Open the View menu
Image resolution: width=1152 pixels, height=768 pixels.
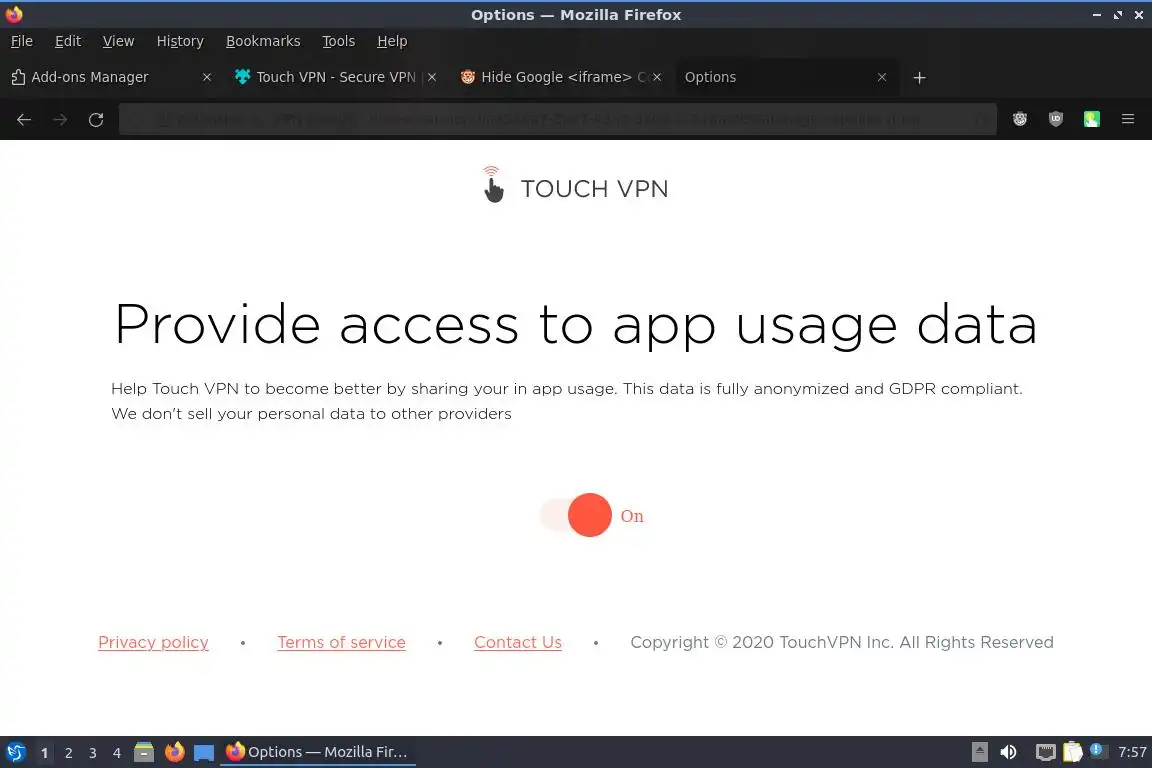[x=118, y=41]
